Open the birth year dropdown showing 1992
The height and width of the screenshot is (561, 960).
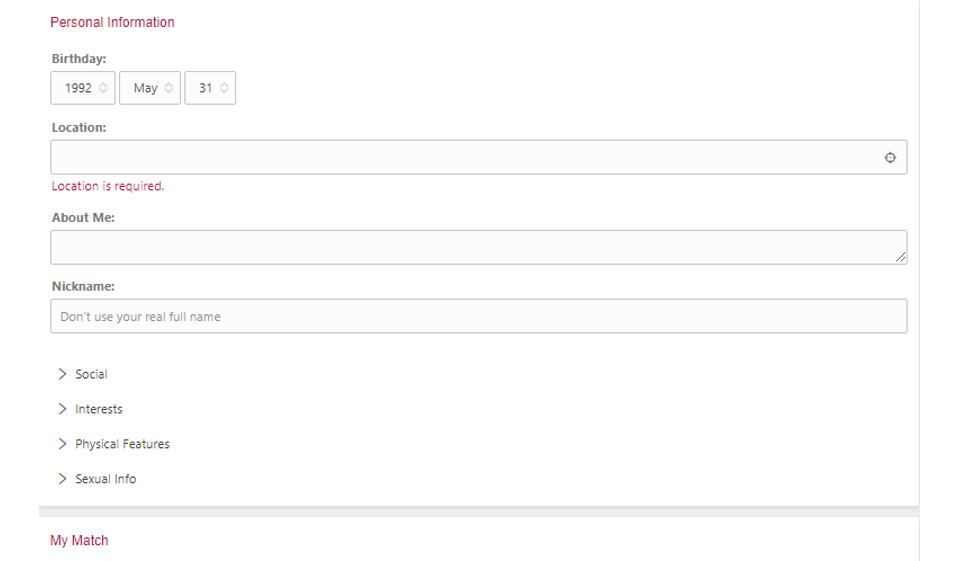(x=78, y=88)
